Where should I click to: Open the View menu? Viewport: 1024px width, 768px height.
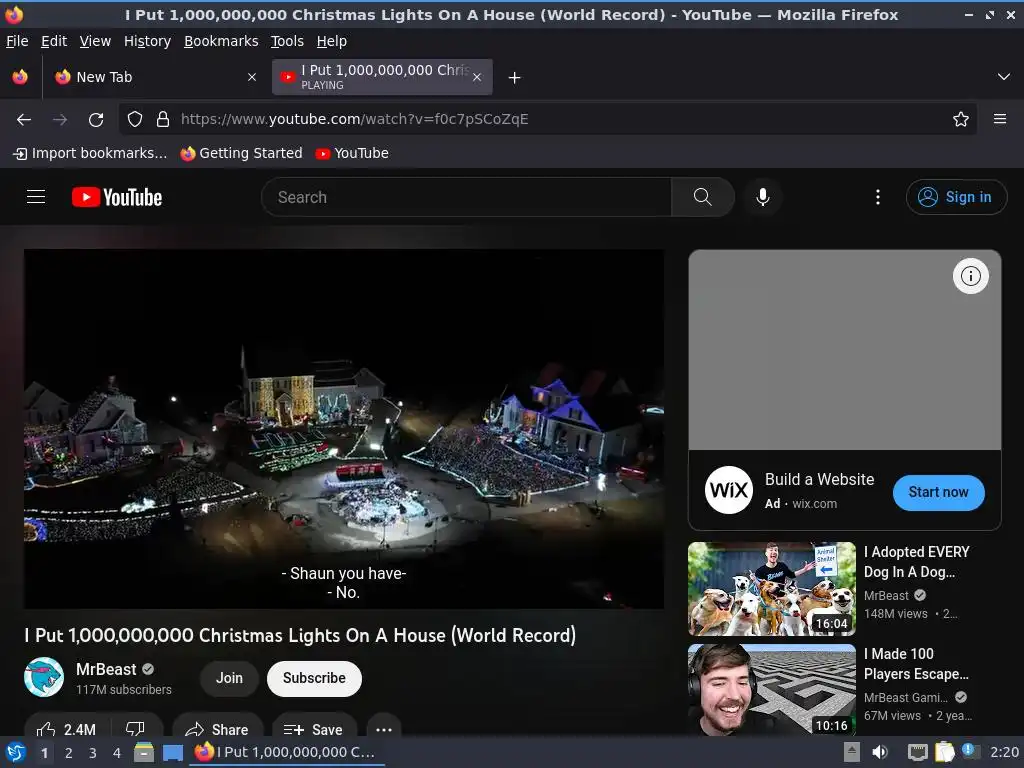coord(95,41)
